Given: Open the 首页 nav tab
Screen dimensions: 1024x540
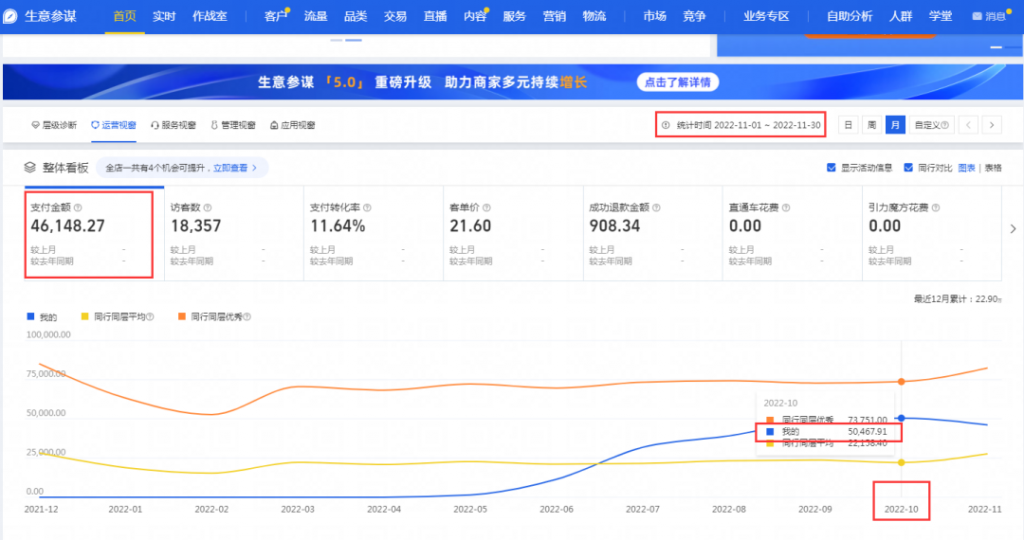Looking at the screenshot, I should 125,16.
